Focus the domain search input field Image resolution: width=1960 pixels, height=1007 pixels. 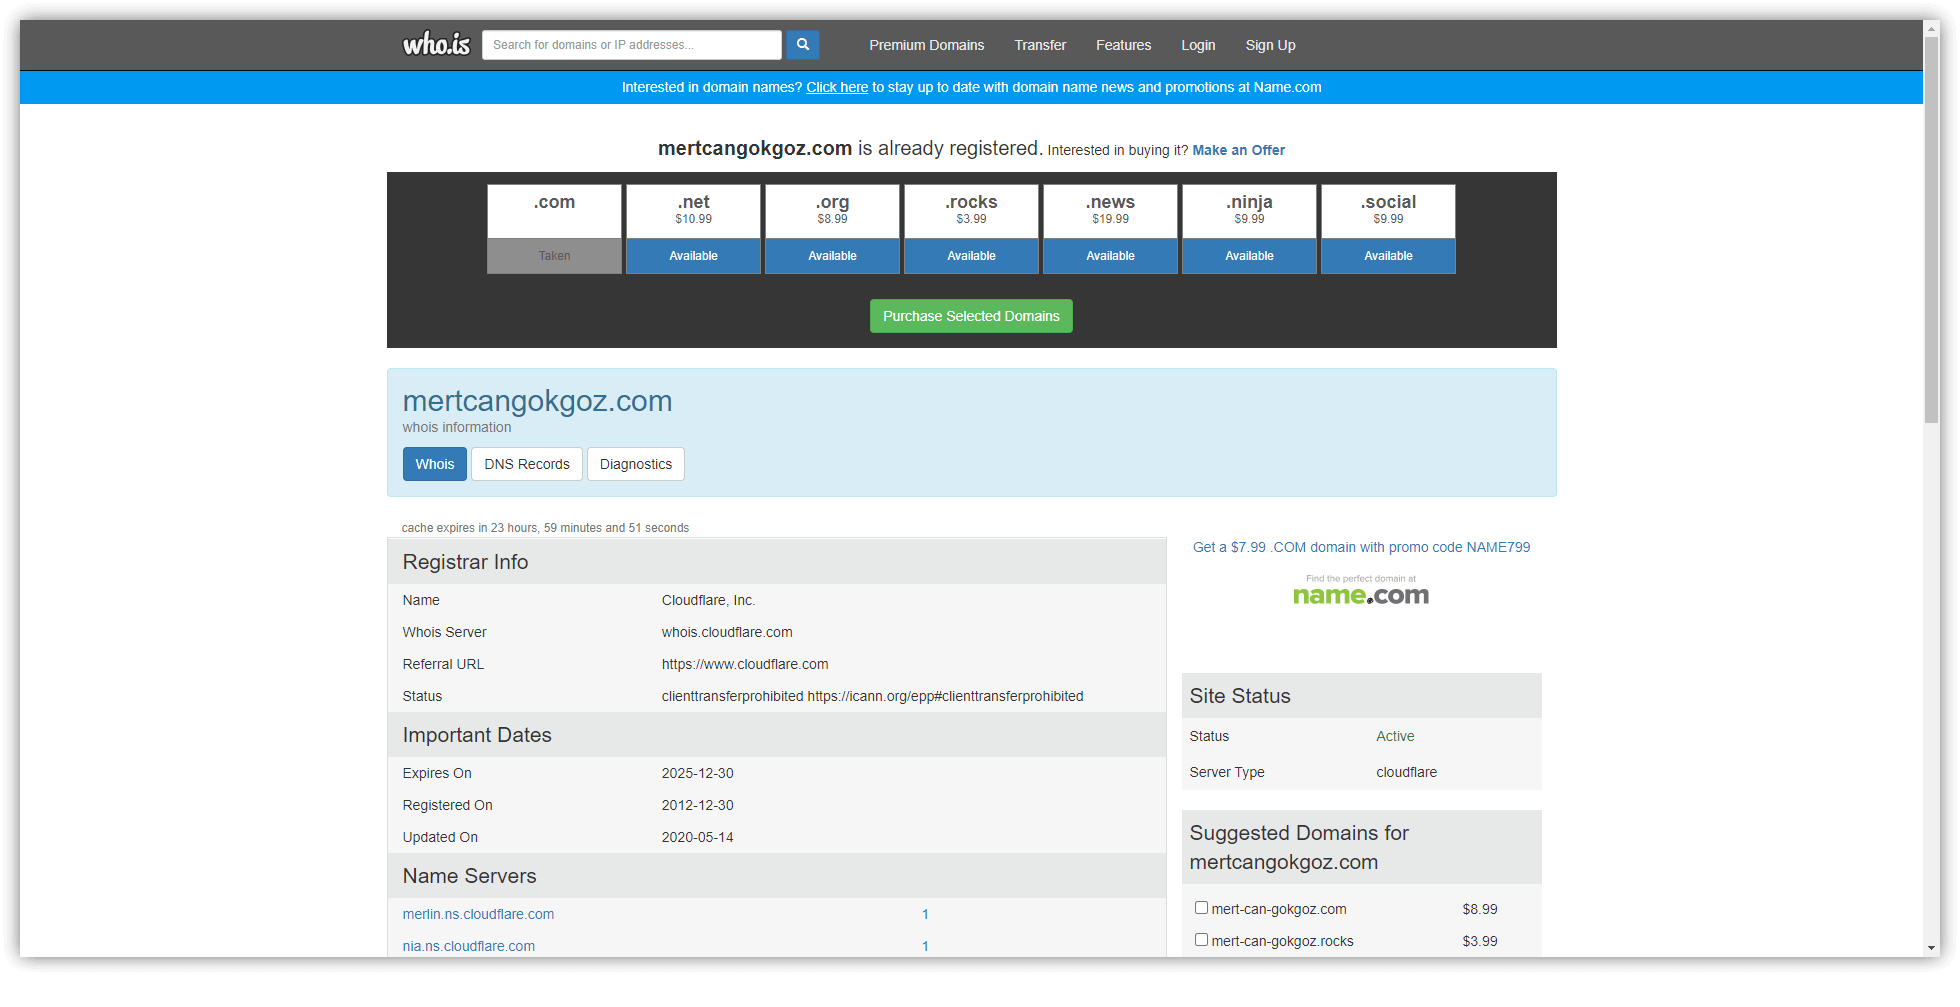pos(631,45)
